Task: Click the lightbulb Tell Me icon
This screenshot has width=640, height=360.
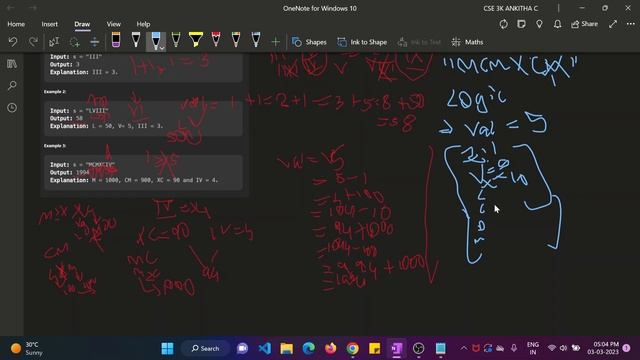Action: (539, 24)
